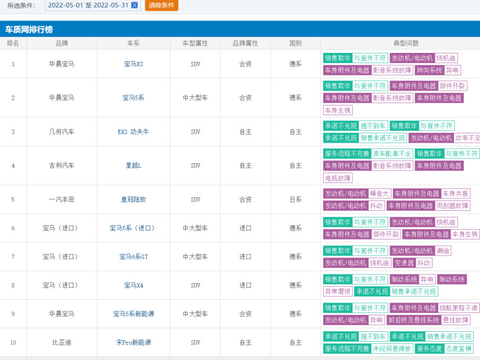Viewport: 480px width, 360px height.
Task: Open the 宝马6系GT series link
Action: 133,257
